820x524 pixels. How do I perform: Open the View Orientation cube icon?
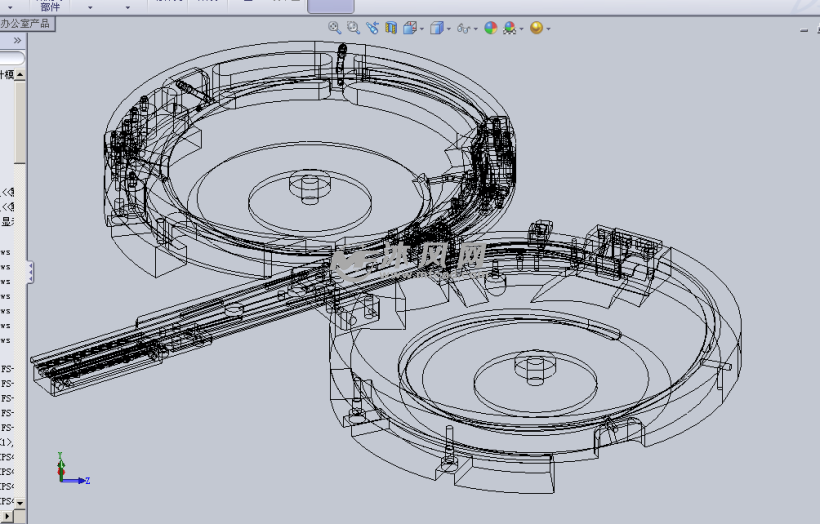tap(409, 28)
